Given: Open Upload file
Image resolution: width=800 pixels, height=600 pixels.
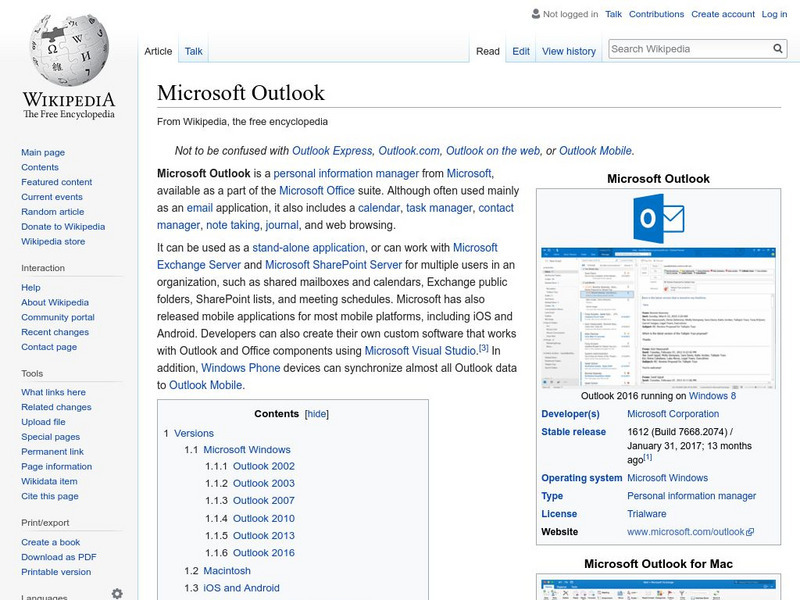Looking at the screenshot, I should point(43,421).
